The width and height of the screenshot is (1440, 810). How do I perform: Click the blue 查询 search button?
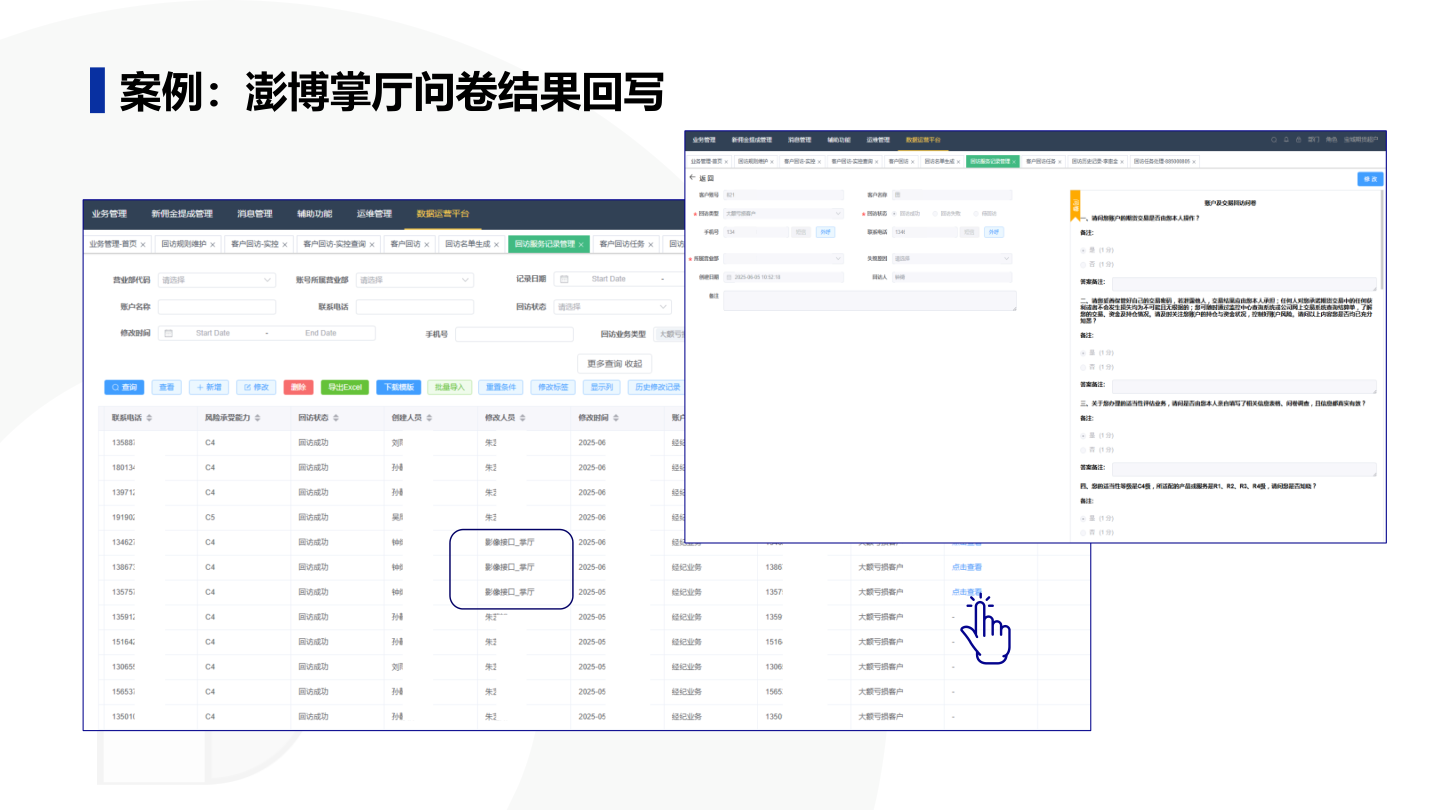125,387
